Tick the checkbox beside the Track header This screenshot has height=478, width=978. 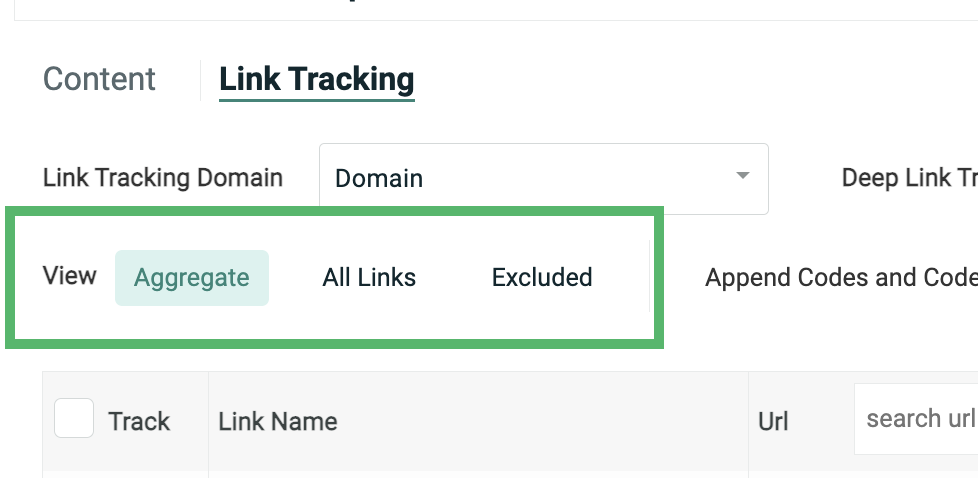[x=74, y=418]
